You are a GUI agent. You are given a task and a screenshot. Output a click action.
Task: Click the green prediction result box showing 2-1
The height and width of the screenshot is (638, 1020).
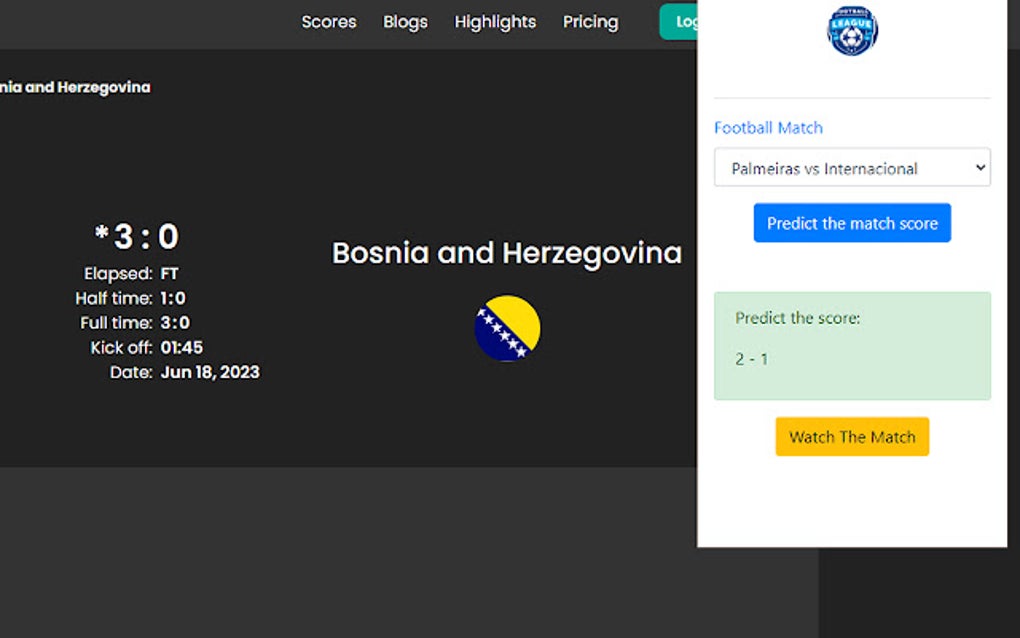[851, 345]
